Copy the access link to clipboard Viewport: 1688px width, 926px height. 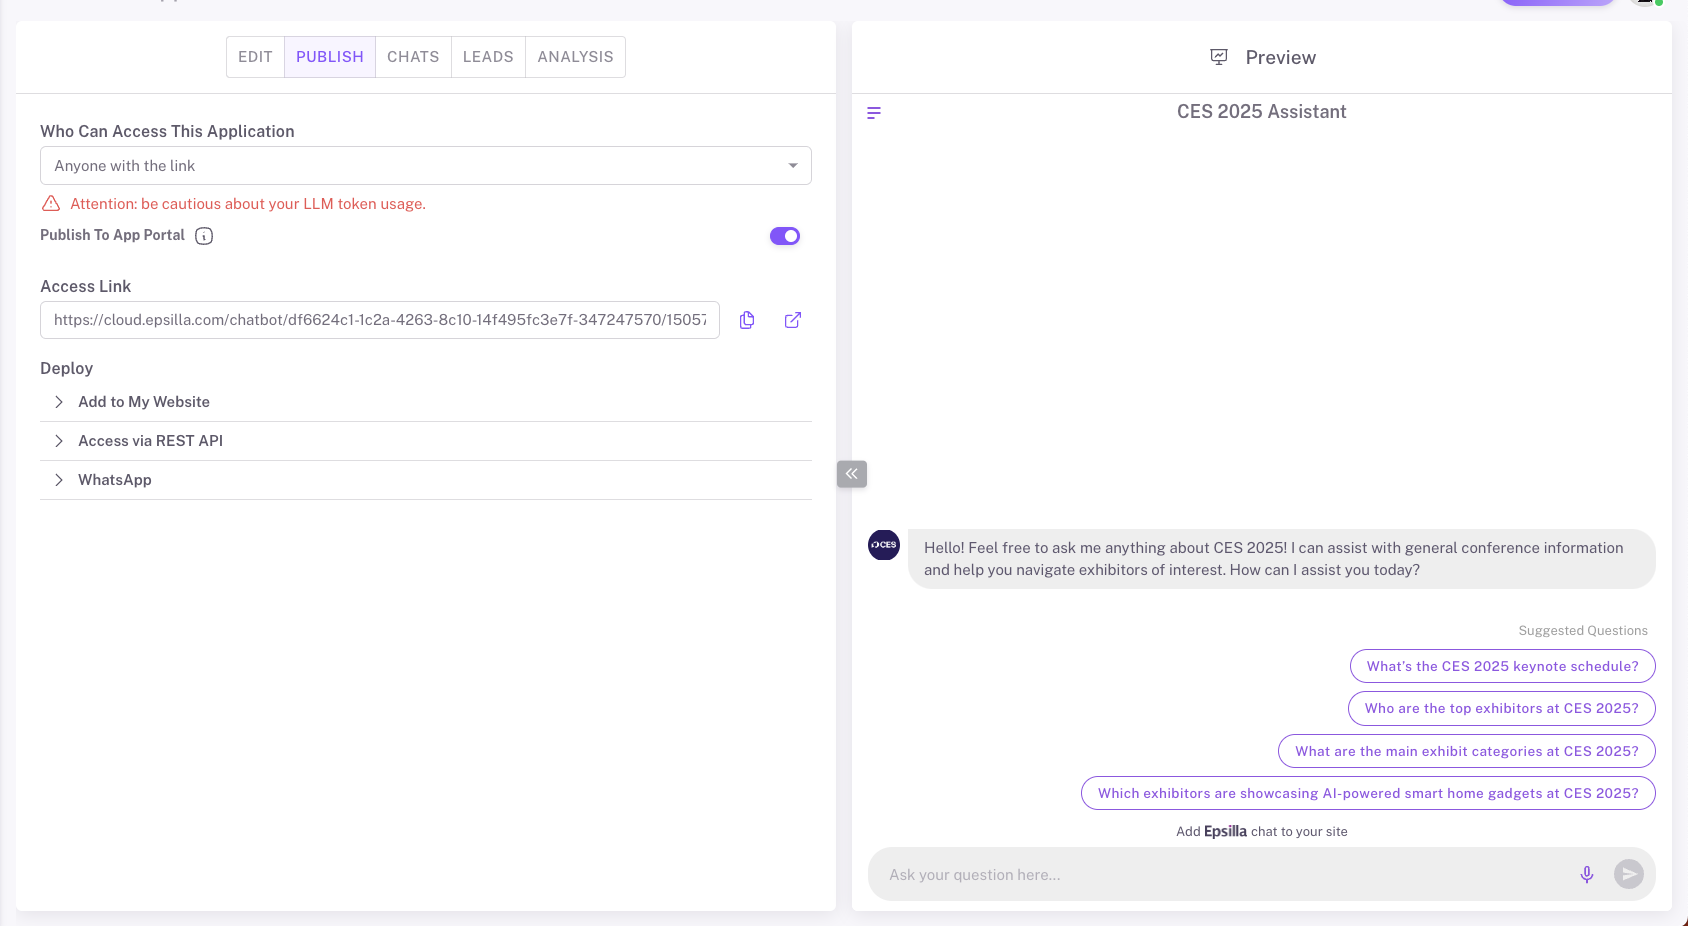[747, 320]
